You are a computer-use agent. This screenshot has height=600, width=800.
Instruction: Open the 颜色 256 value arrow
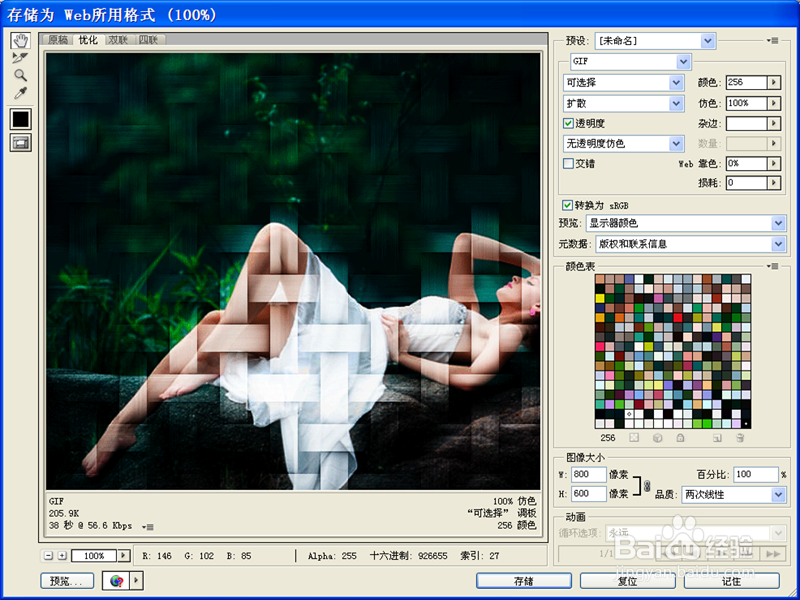pyautogui.click(x=774, y=82)
